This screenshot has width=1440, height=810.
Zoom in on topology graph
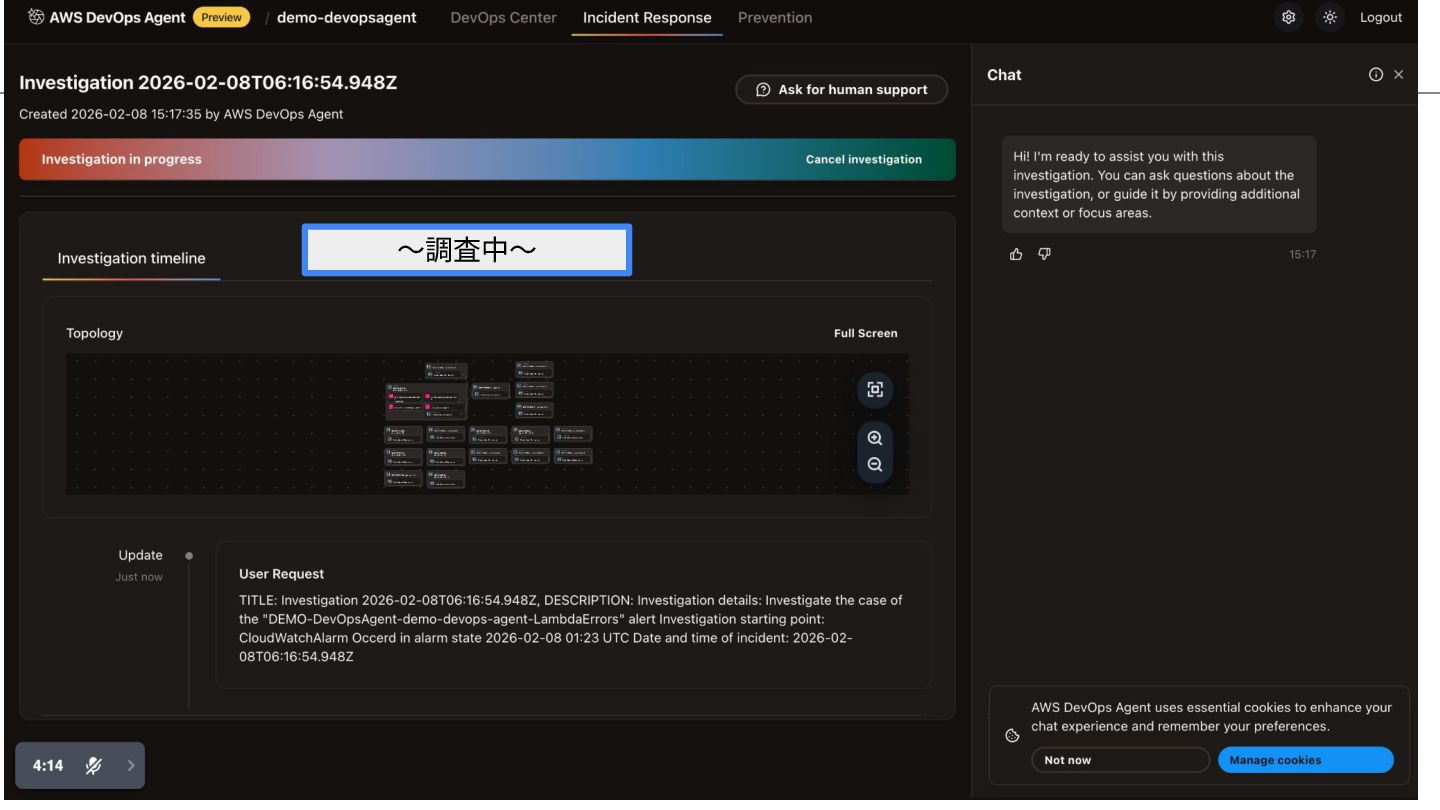(875, 438)
